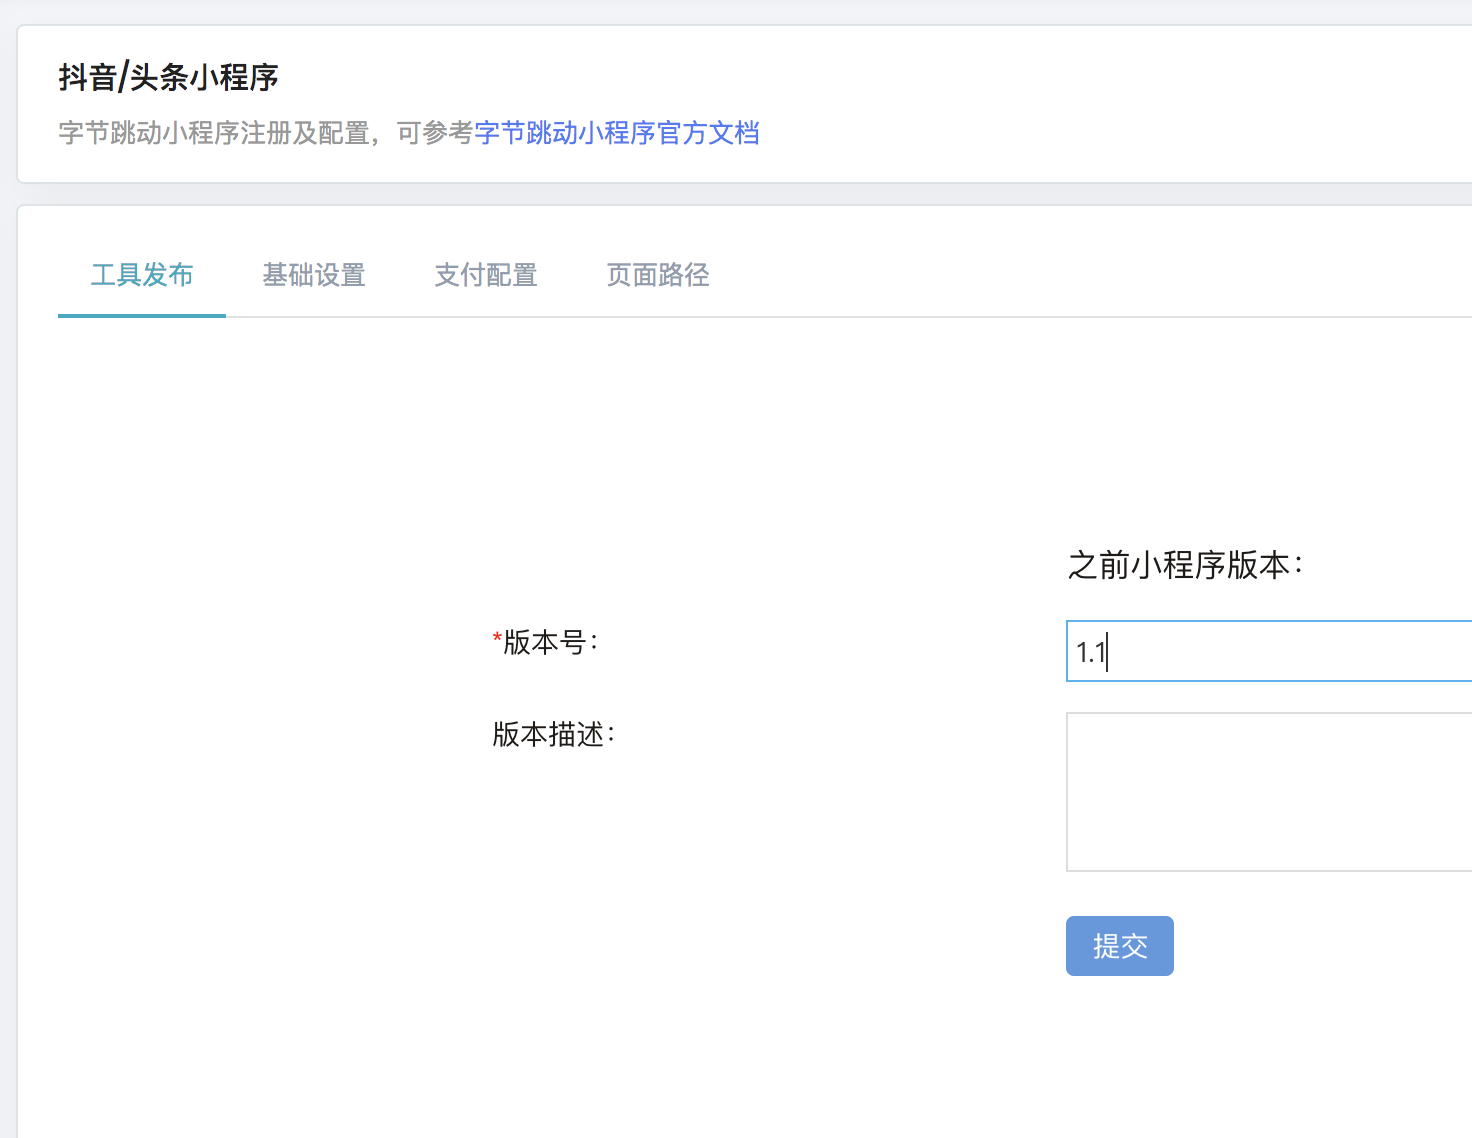Submit the form with 提交 button
The image size is (1472, 1138).
point(1120,946)
